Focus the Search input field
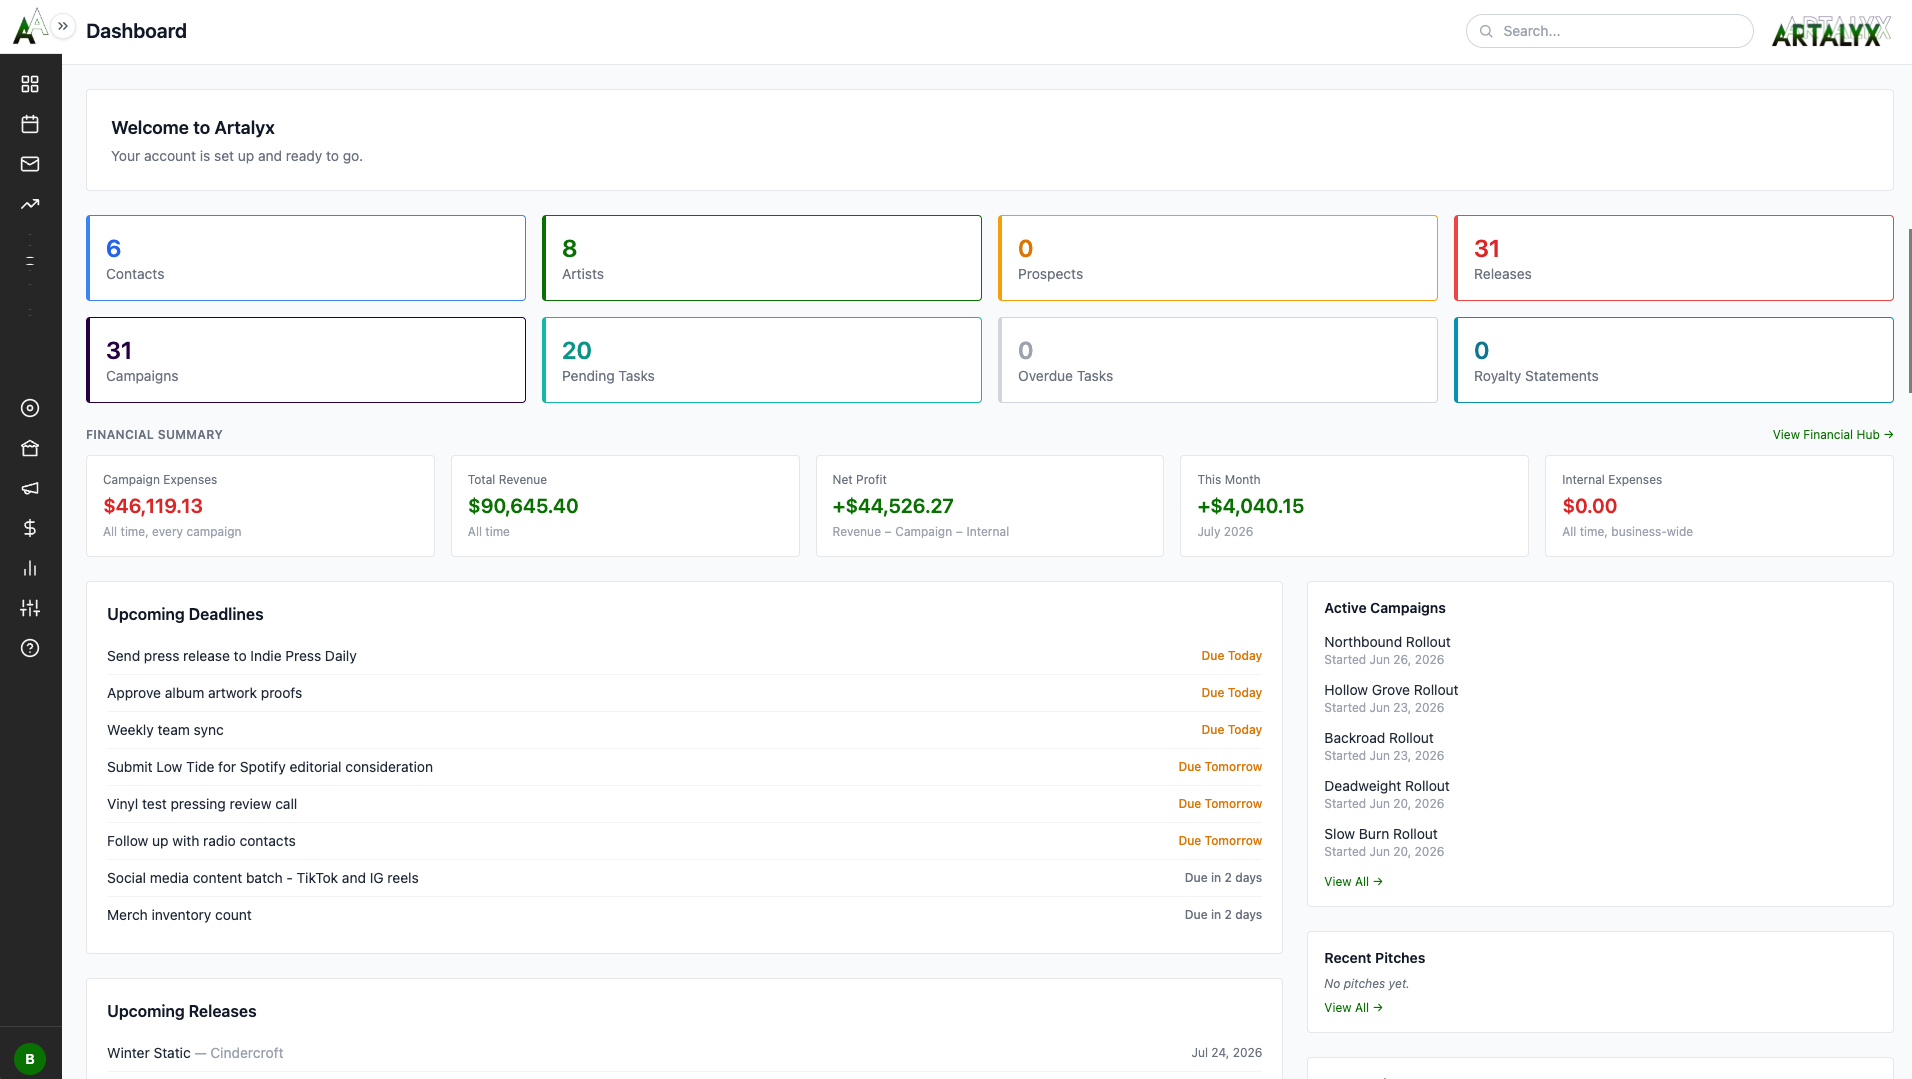This screenshot has width=1912, height=1079. pos(1609,31)
